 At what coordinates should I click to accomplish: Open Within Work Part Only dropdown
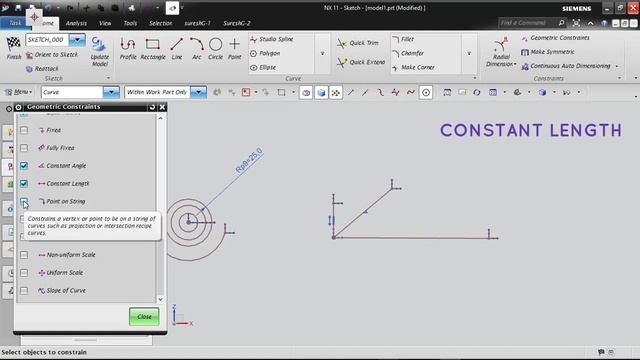click(x=198, y=92)
